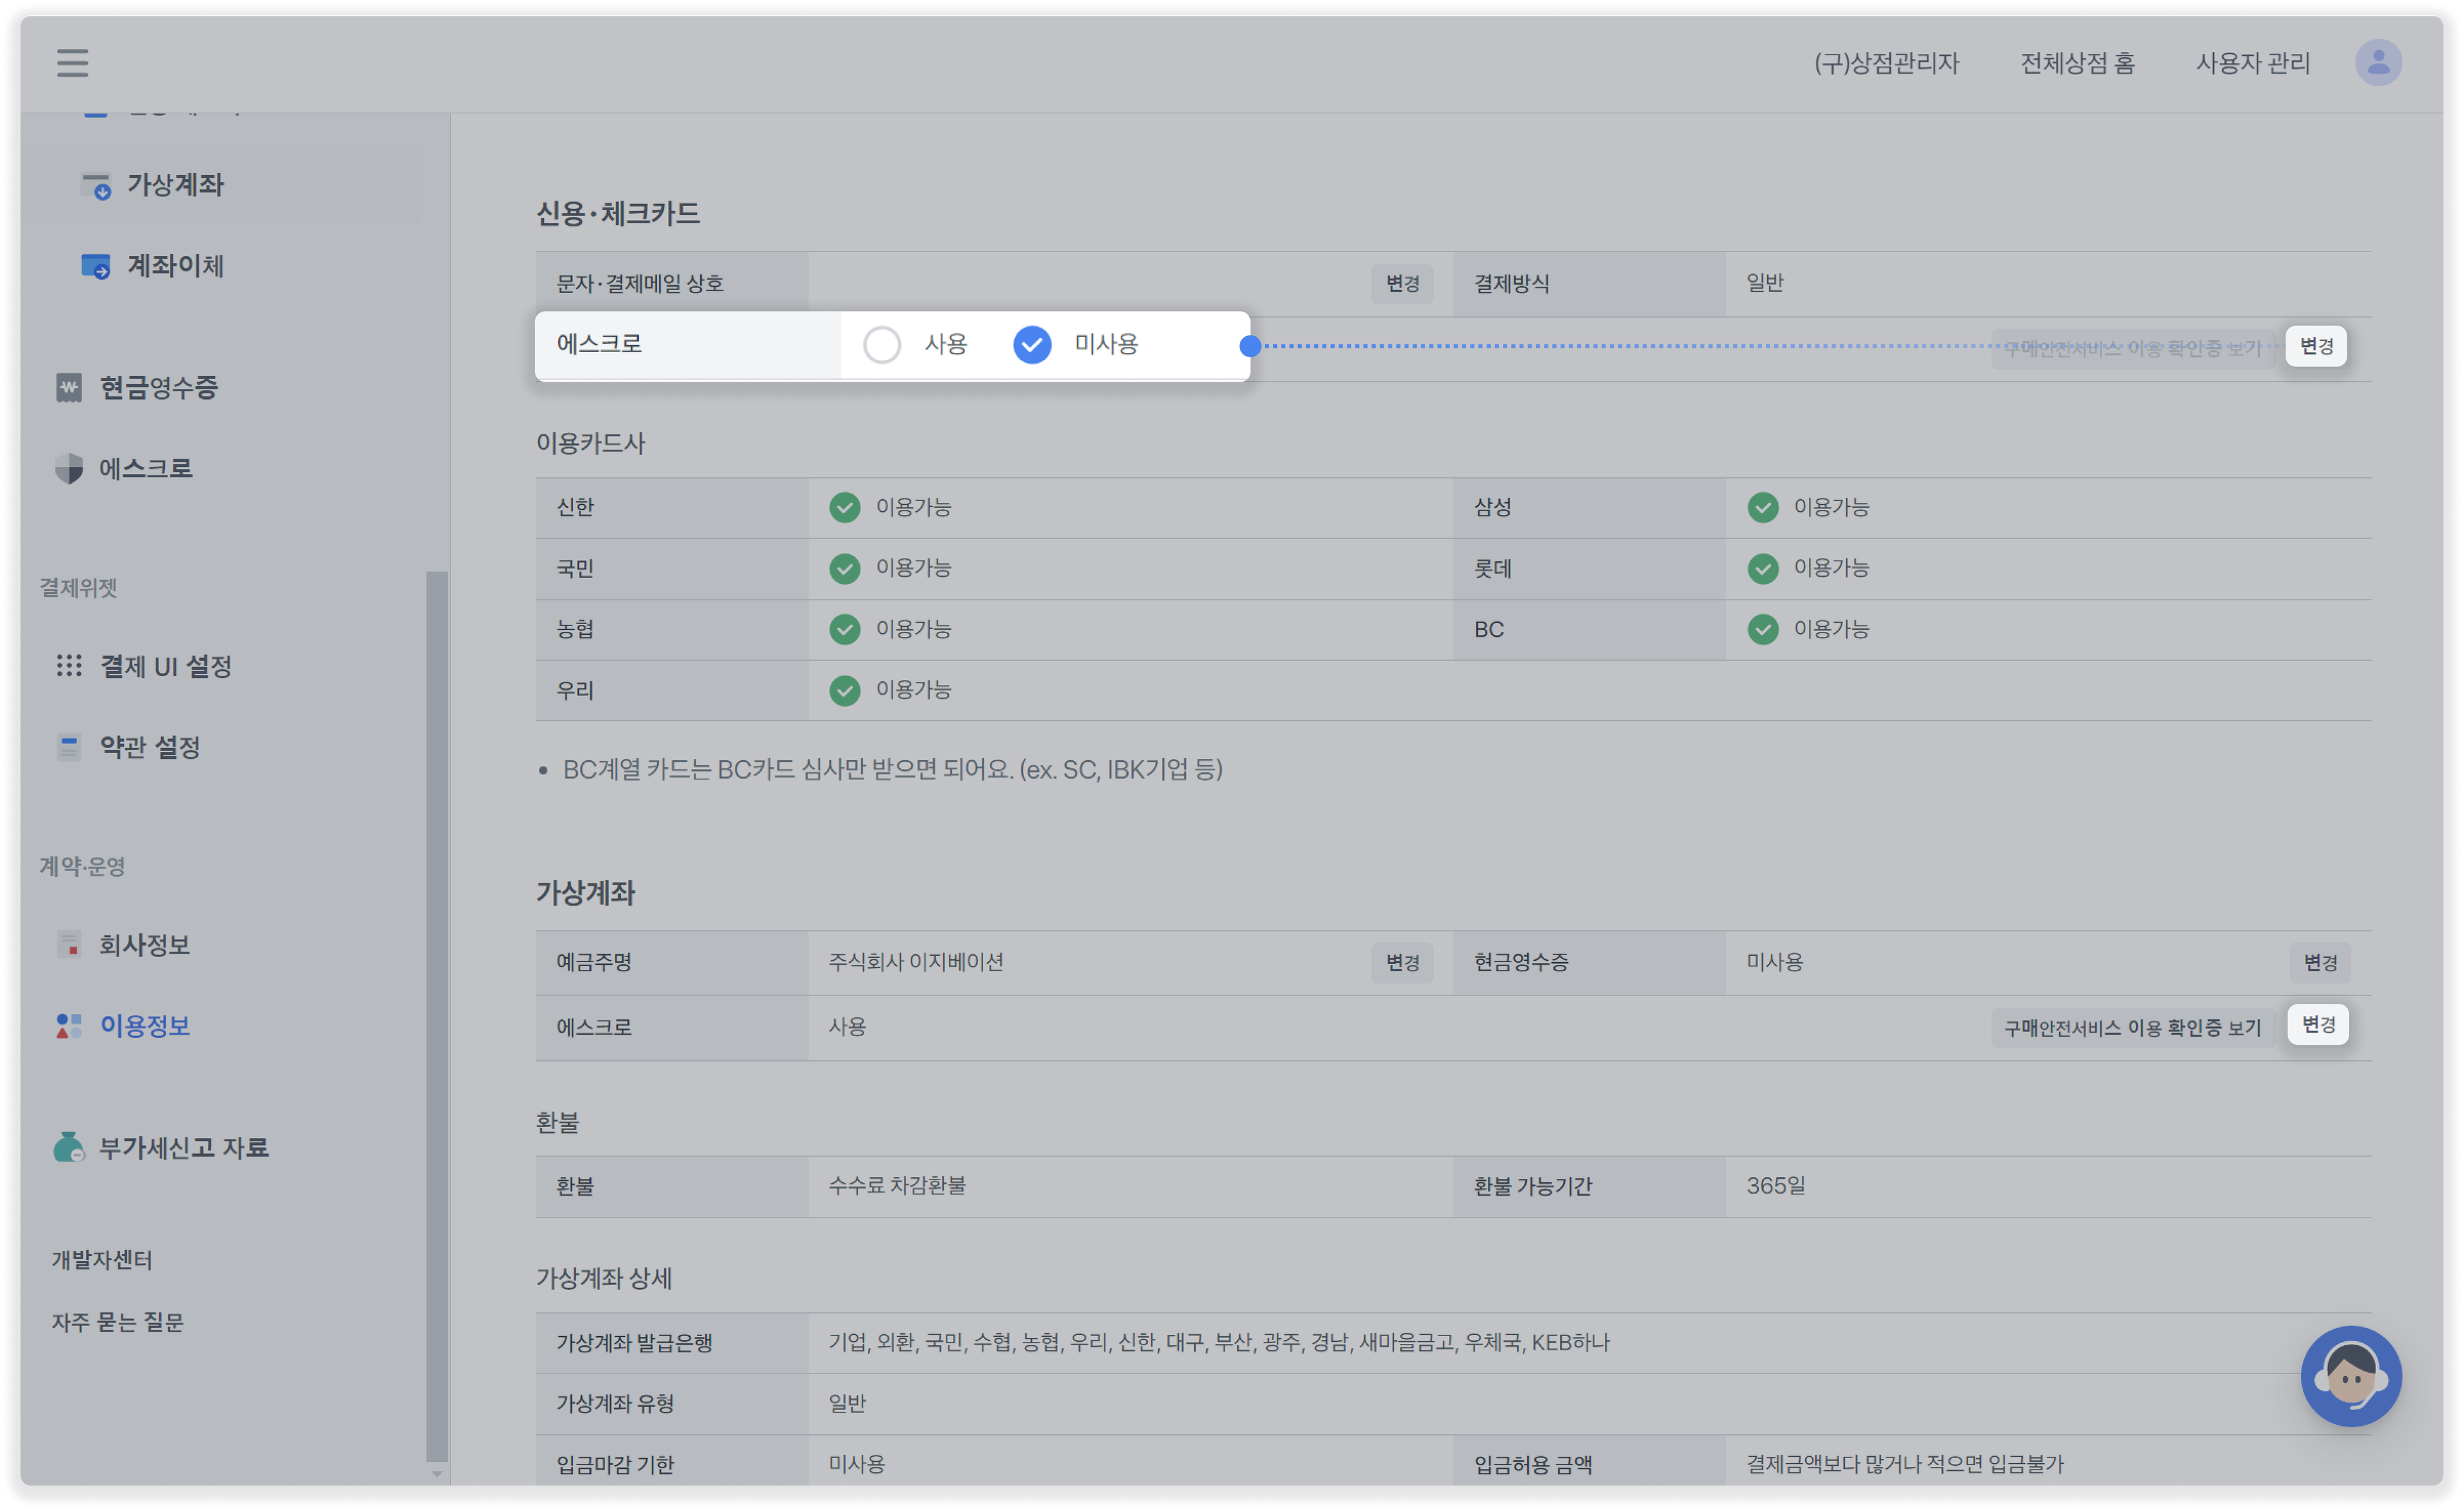2464x1510 pixels.
Task: Open 전체상점 홈 in top navigation
Action: (2077, 63)
